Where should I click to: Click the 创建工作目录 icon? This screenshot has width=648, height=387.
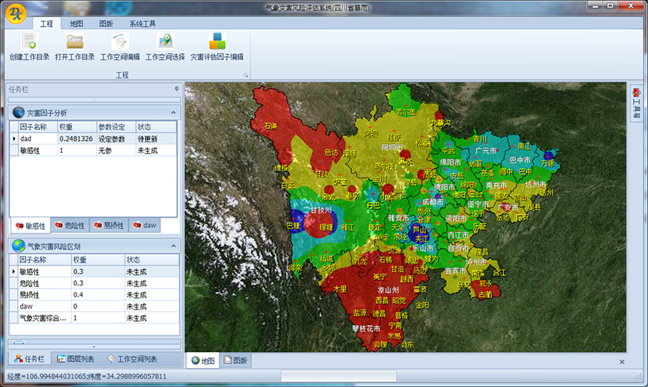[29, 41]
